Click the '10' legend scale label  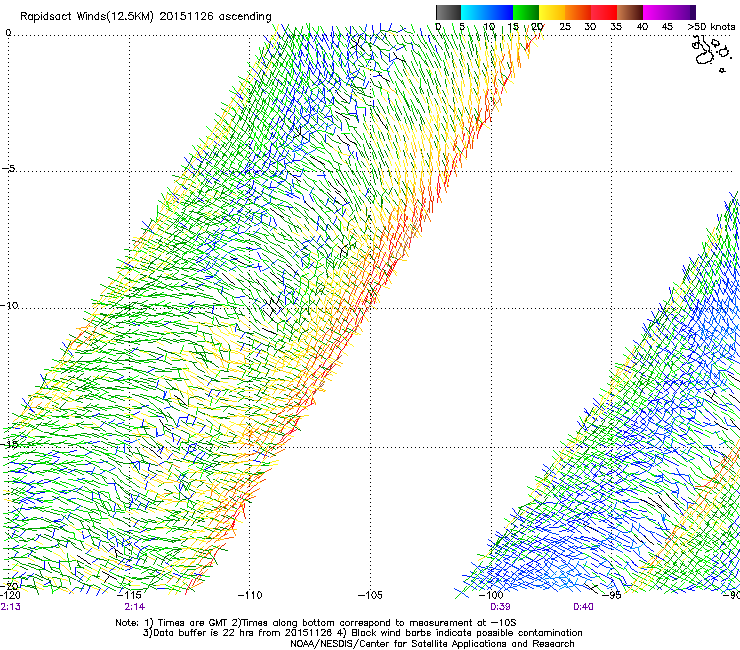pyautogui.click(x=489, y=27)
